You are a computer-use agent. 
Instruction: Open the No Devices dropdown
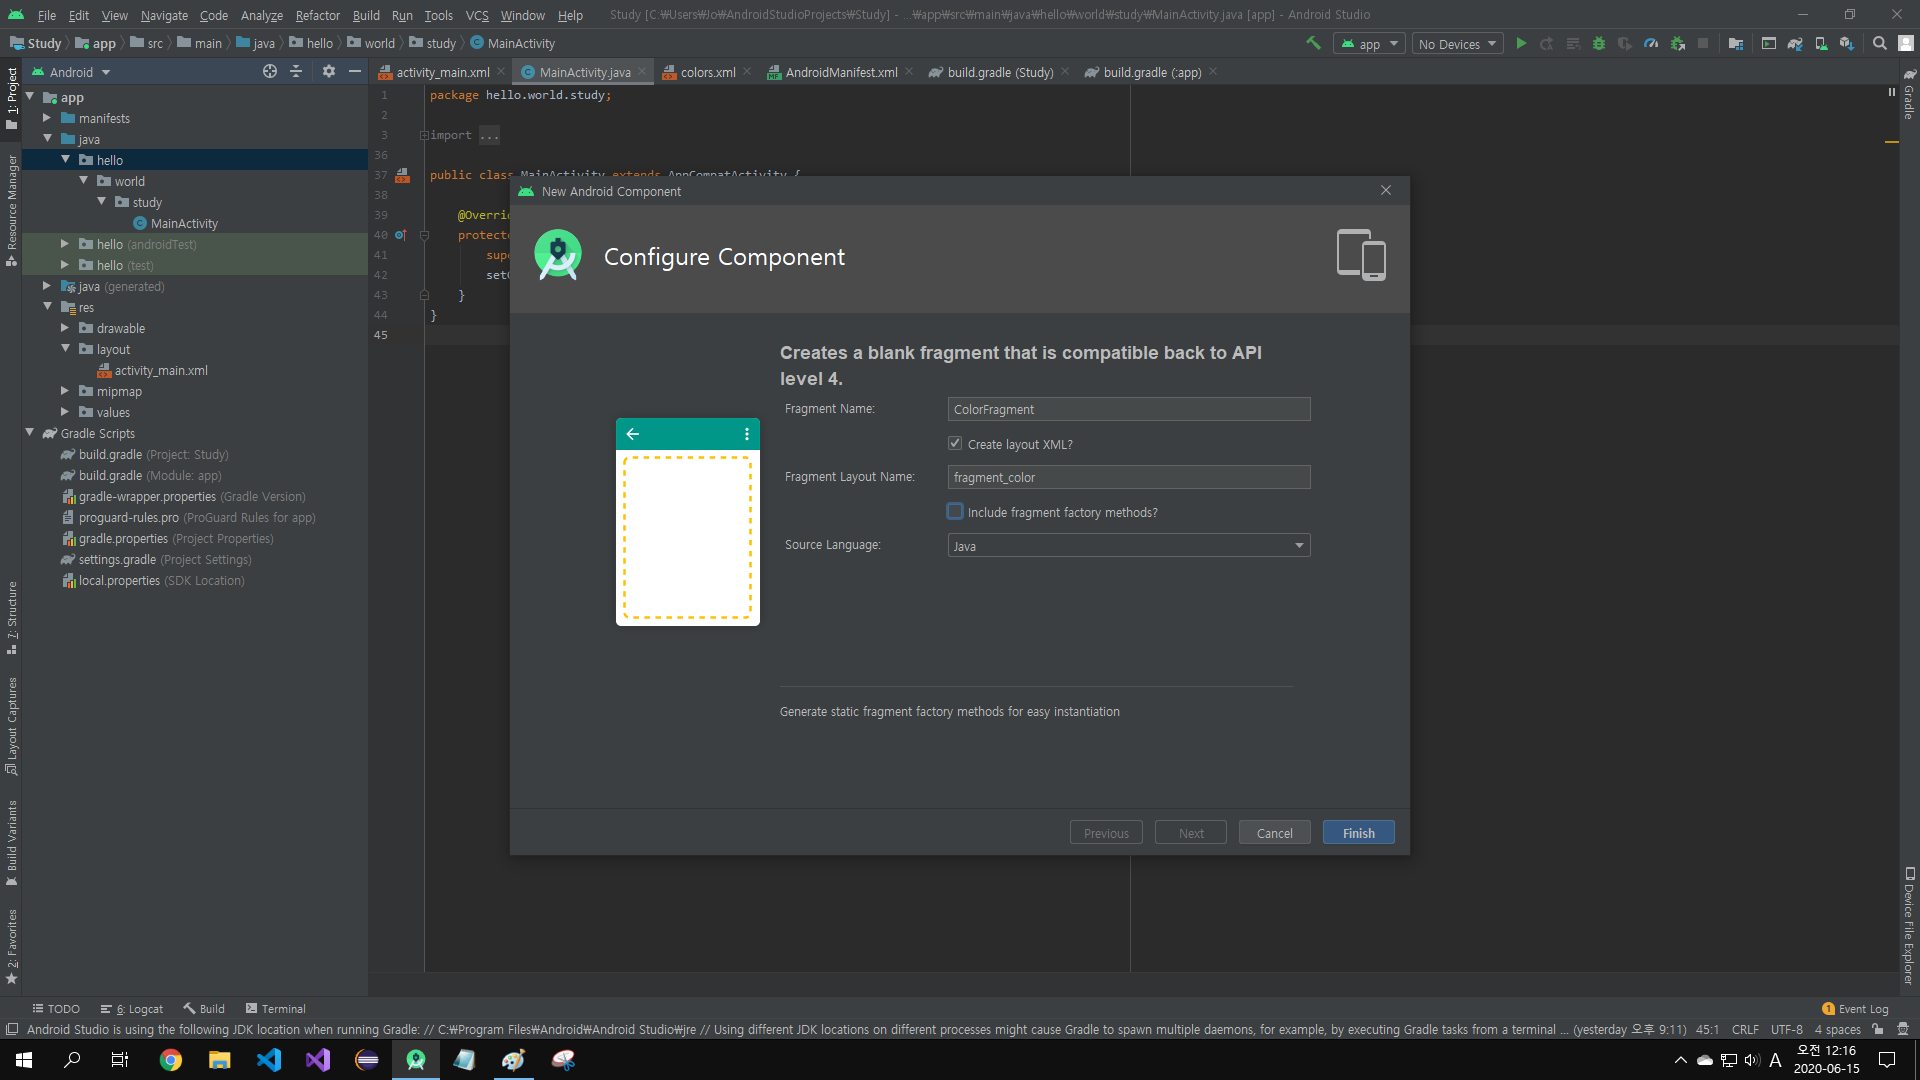pos(1457,44)
